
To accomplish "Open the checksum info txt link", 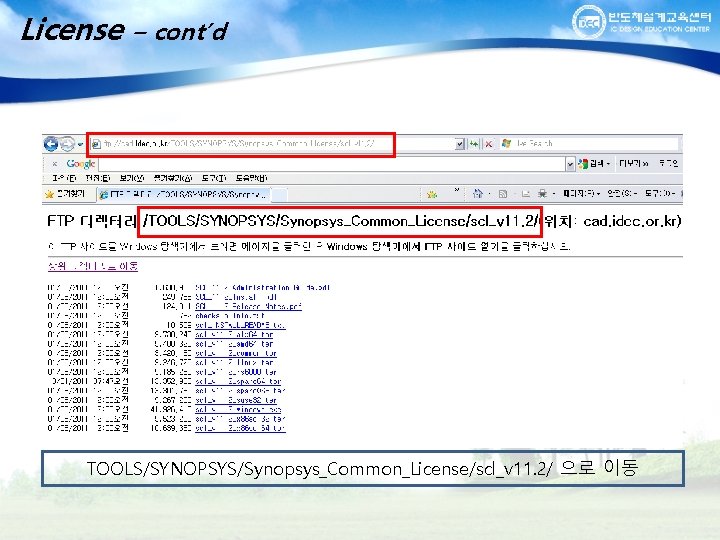I will point(230,316).
